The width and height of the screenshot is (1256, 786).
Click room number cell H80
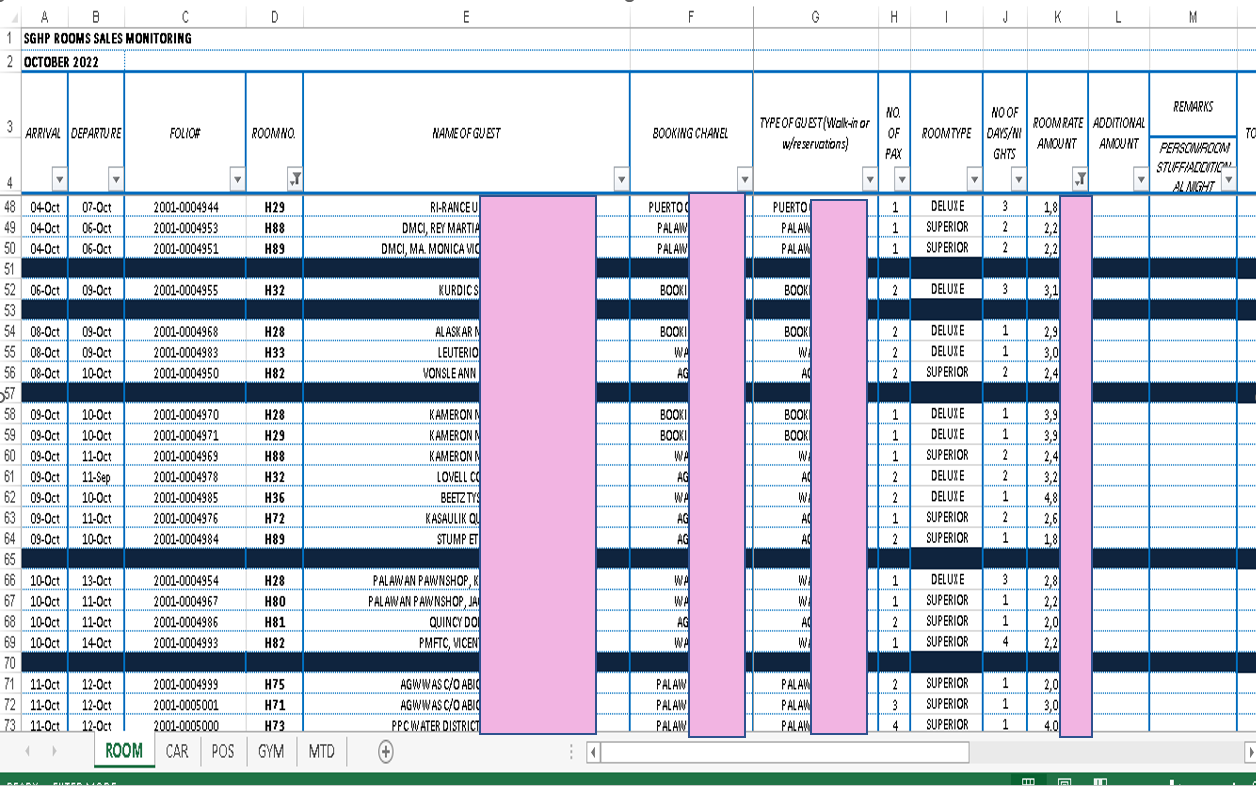[x=274, y=601]
